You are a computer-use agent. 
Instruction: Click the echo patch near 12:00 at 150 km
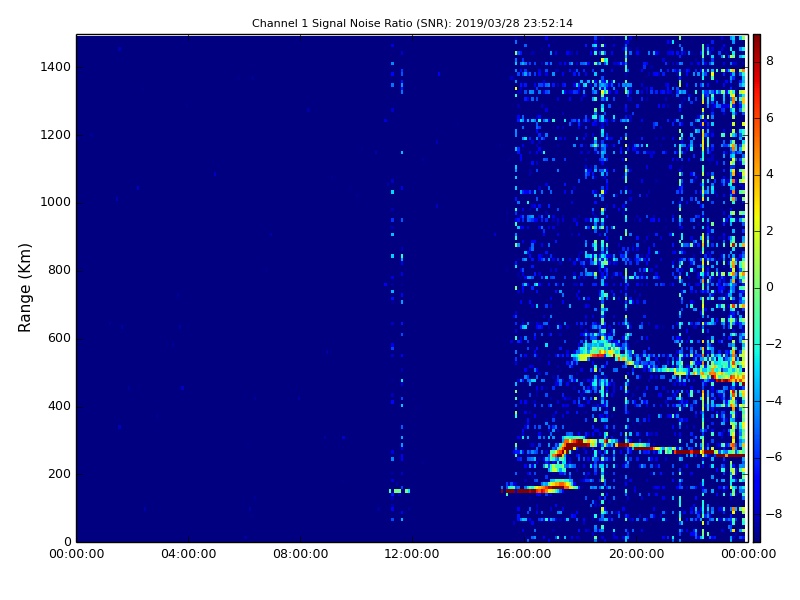click(x=399, y=491)
